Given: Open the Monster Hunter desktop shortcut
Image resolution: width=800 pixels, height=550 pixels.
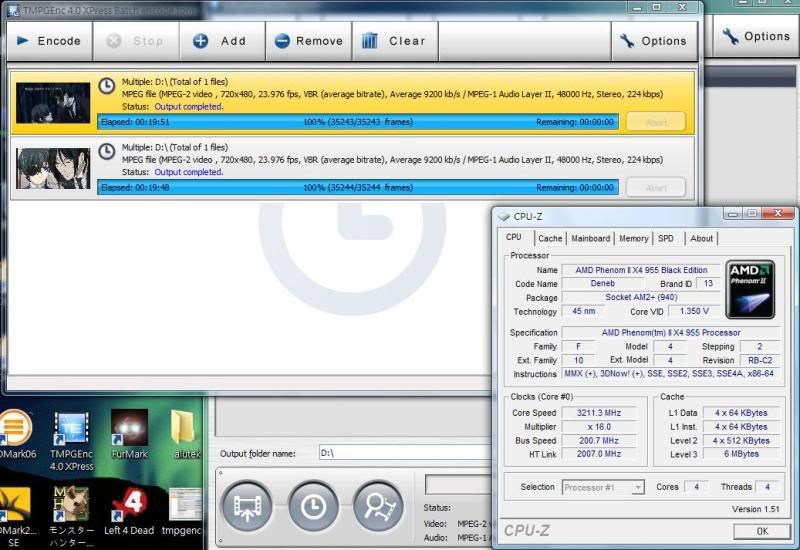Looking at the screenshot, I should click(x=71, y=516).
